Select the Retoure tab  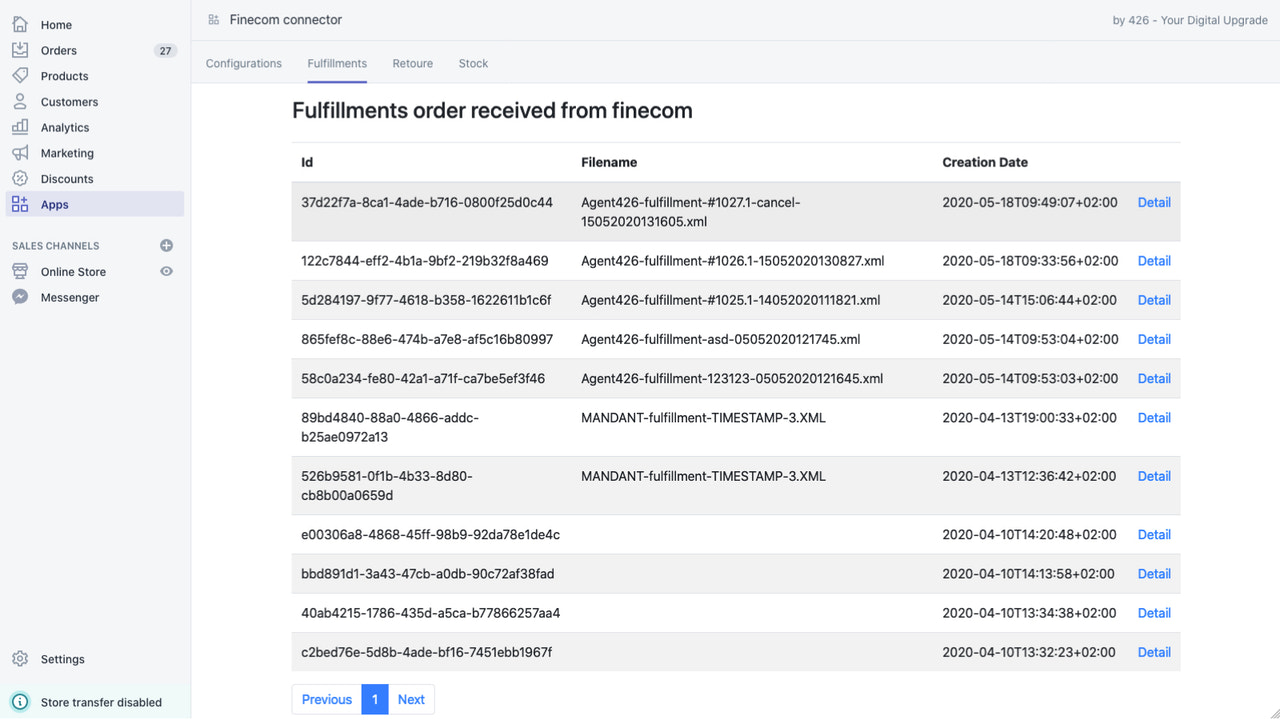[412, 63]
